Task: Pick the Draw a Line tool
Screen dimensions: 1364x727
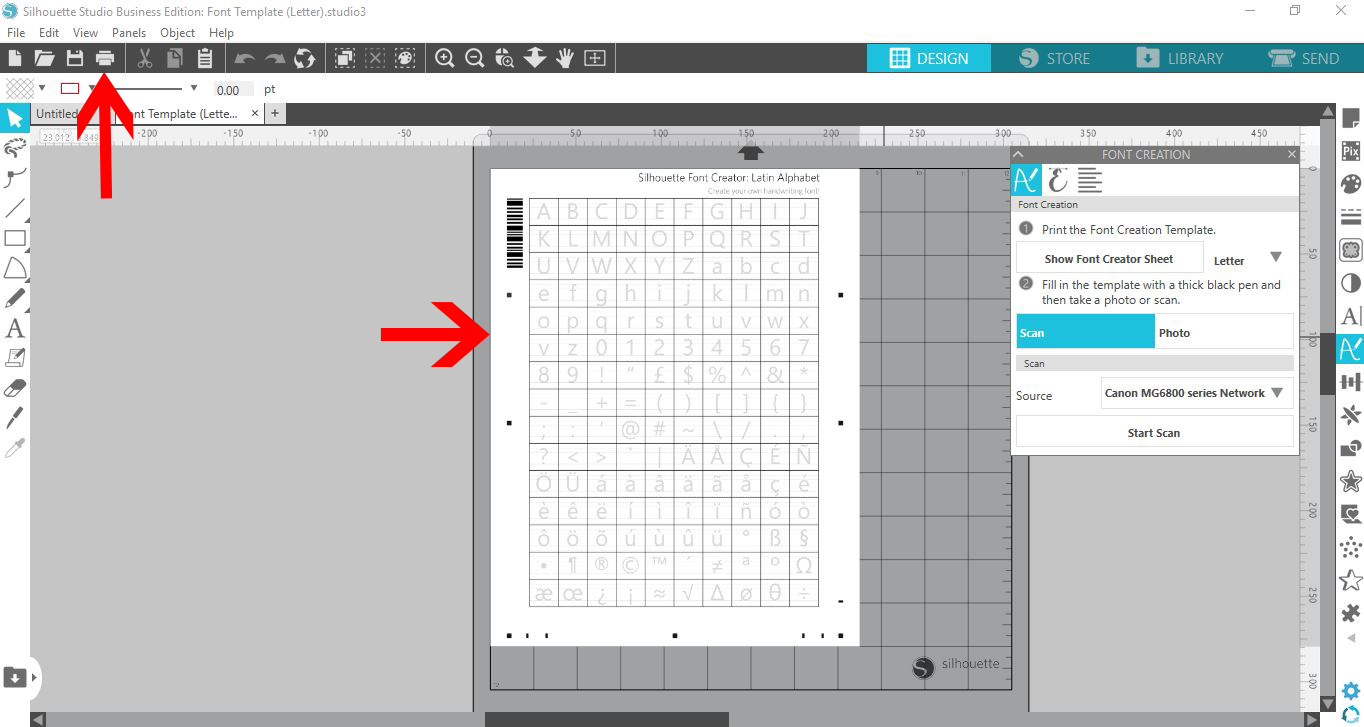Action: point(15,209)
